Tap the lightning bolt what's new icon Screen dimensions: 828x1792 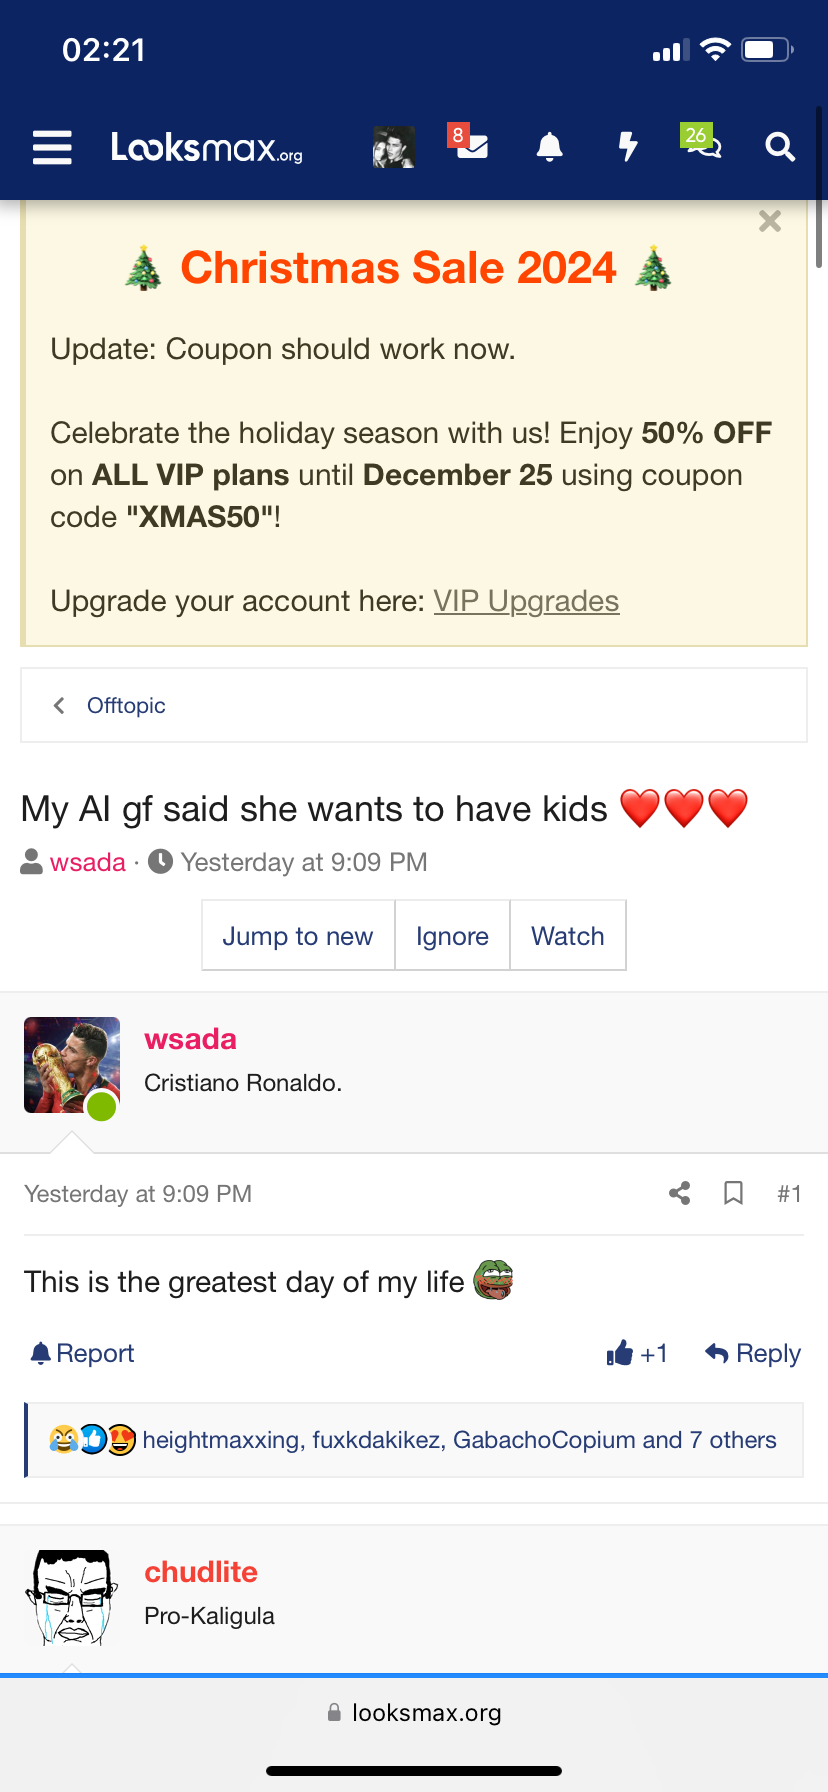point(627,147)
